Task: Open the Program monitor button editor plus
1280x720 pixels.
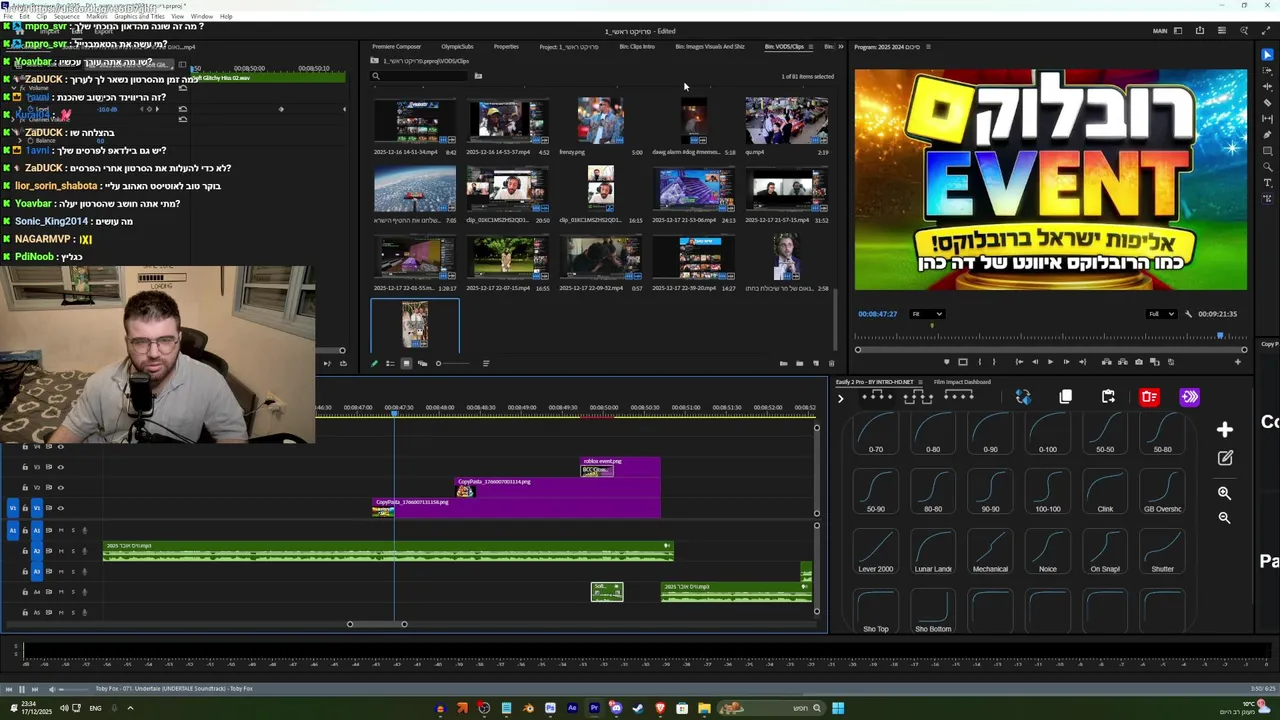Action: [x=1237, y=362]
